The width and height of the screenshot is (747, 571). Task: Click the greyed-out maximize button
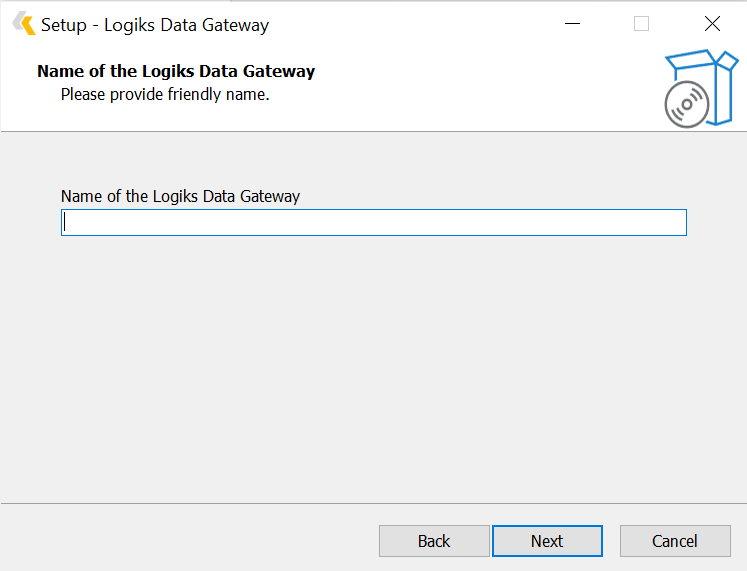[x=642, y=24]
